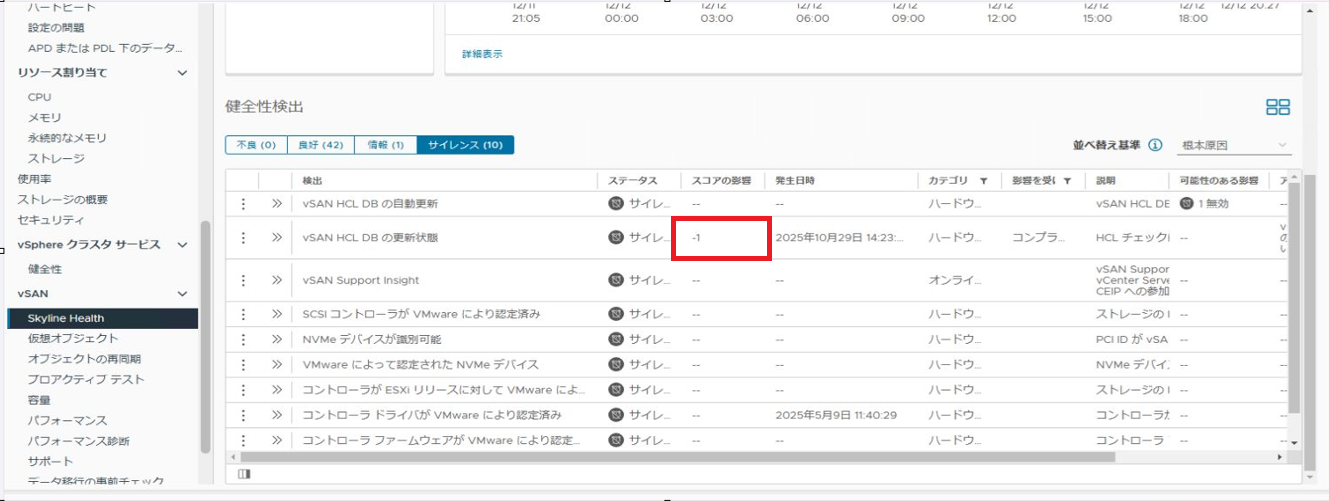
Task: Click filter icon in カテゴリ column header
Action: click(x=984, y=181)
